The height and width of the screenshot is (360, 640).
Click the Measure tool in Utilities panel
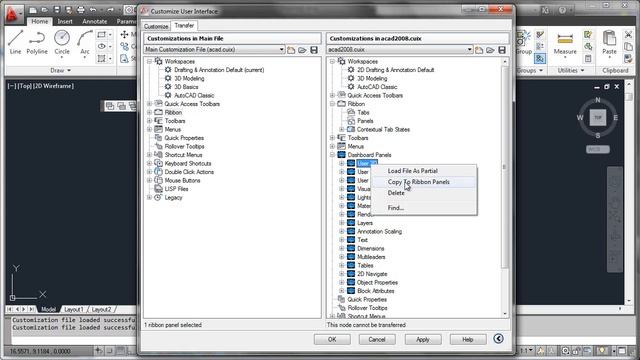[565, 43]
